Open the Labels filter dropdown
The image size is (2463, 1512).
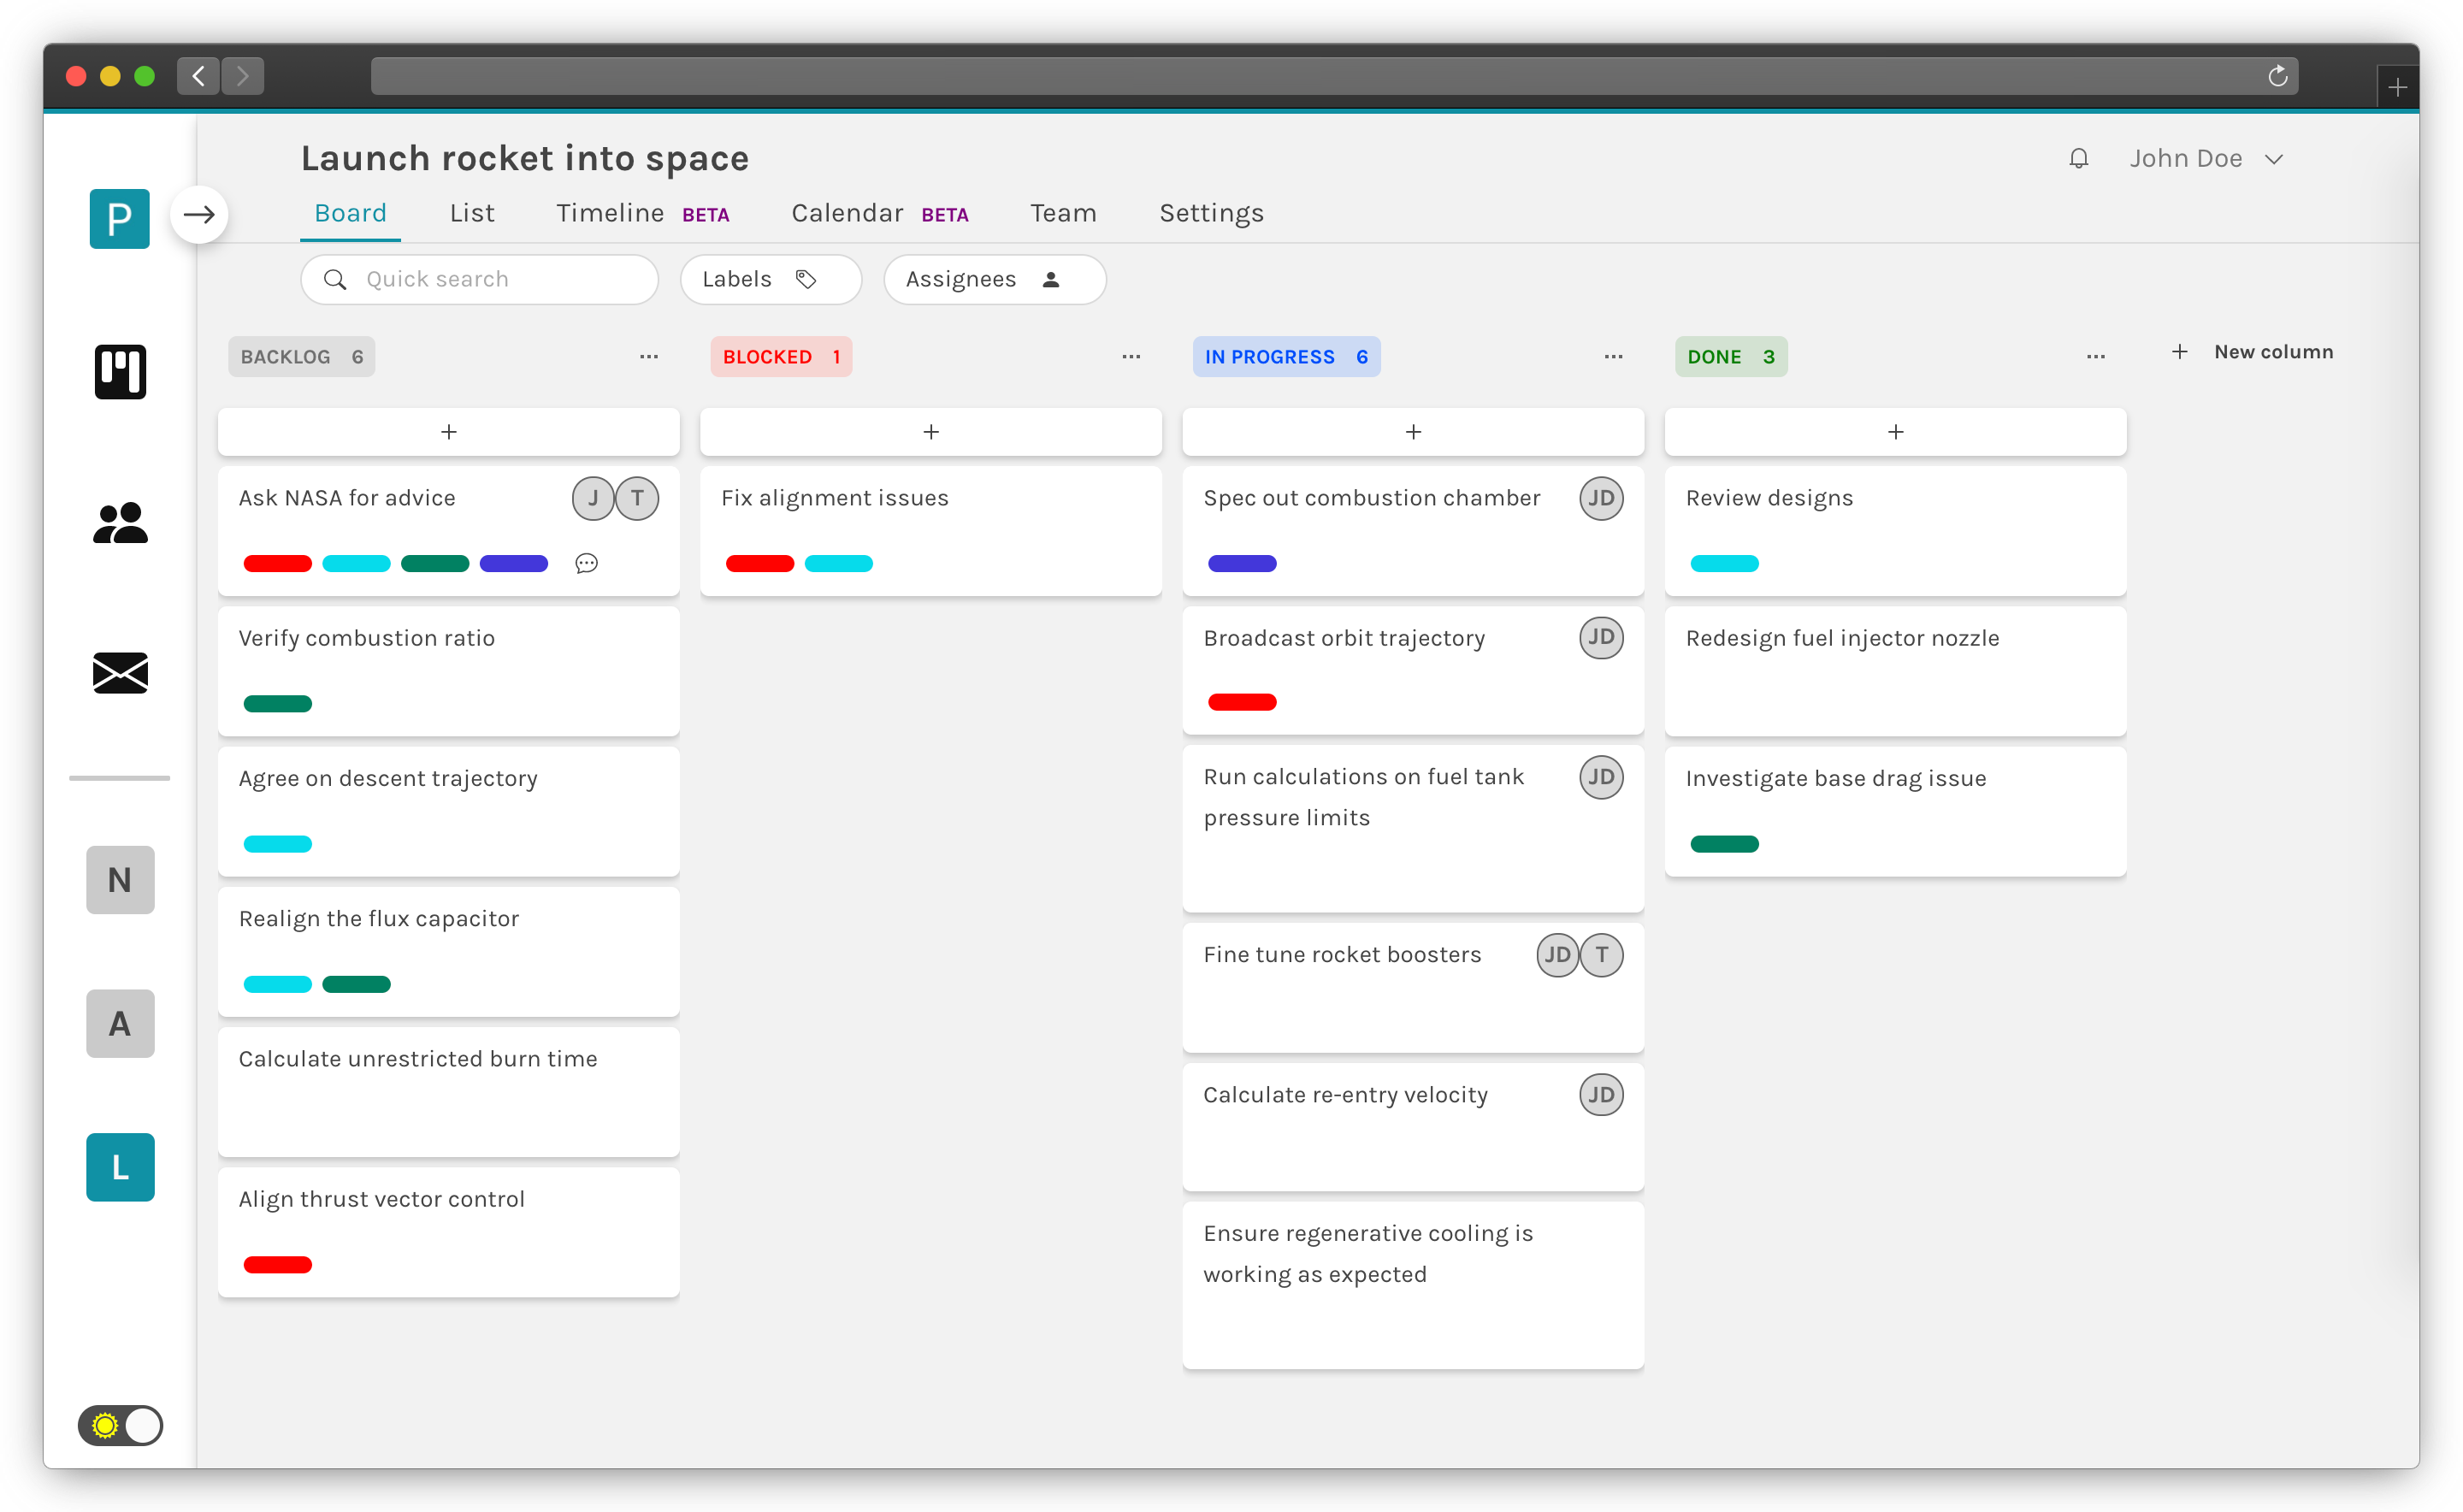click(x=770, y=279)
